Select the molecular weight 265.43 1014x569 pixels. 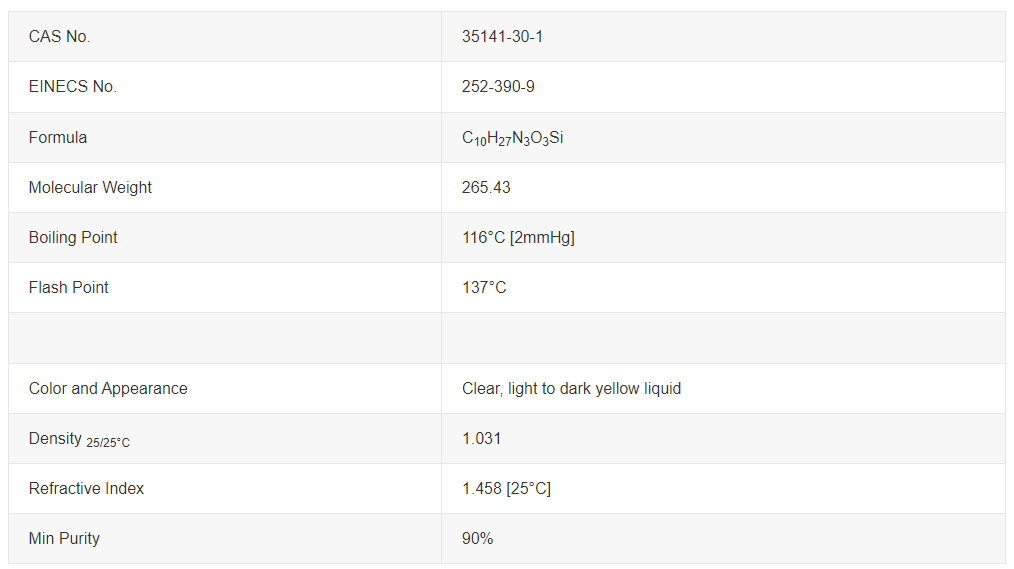tap(486, 188)
